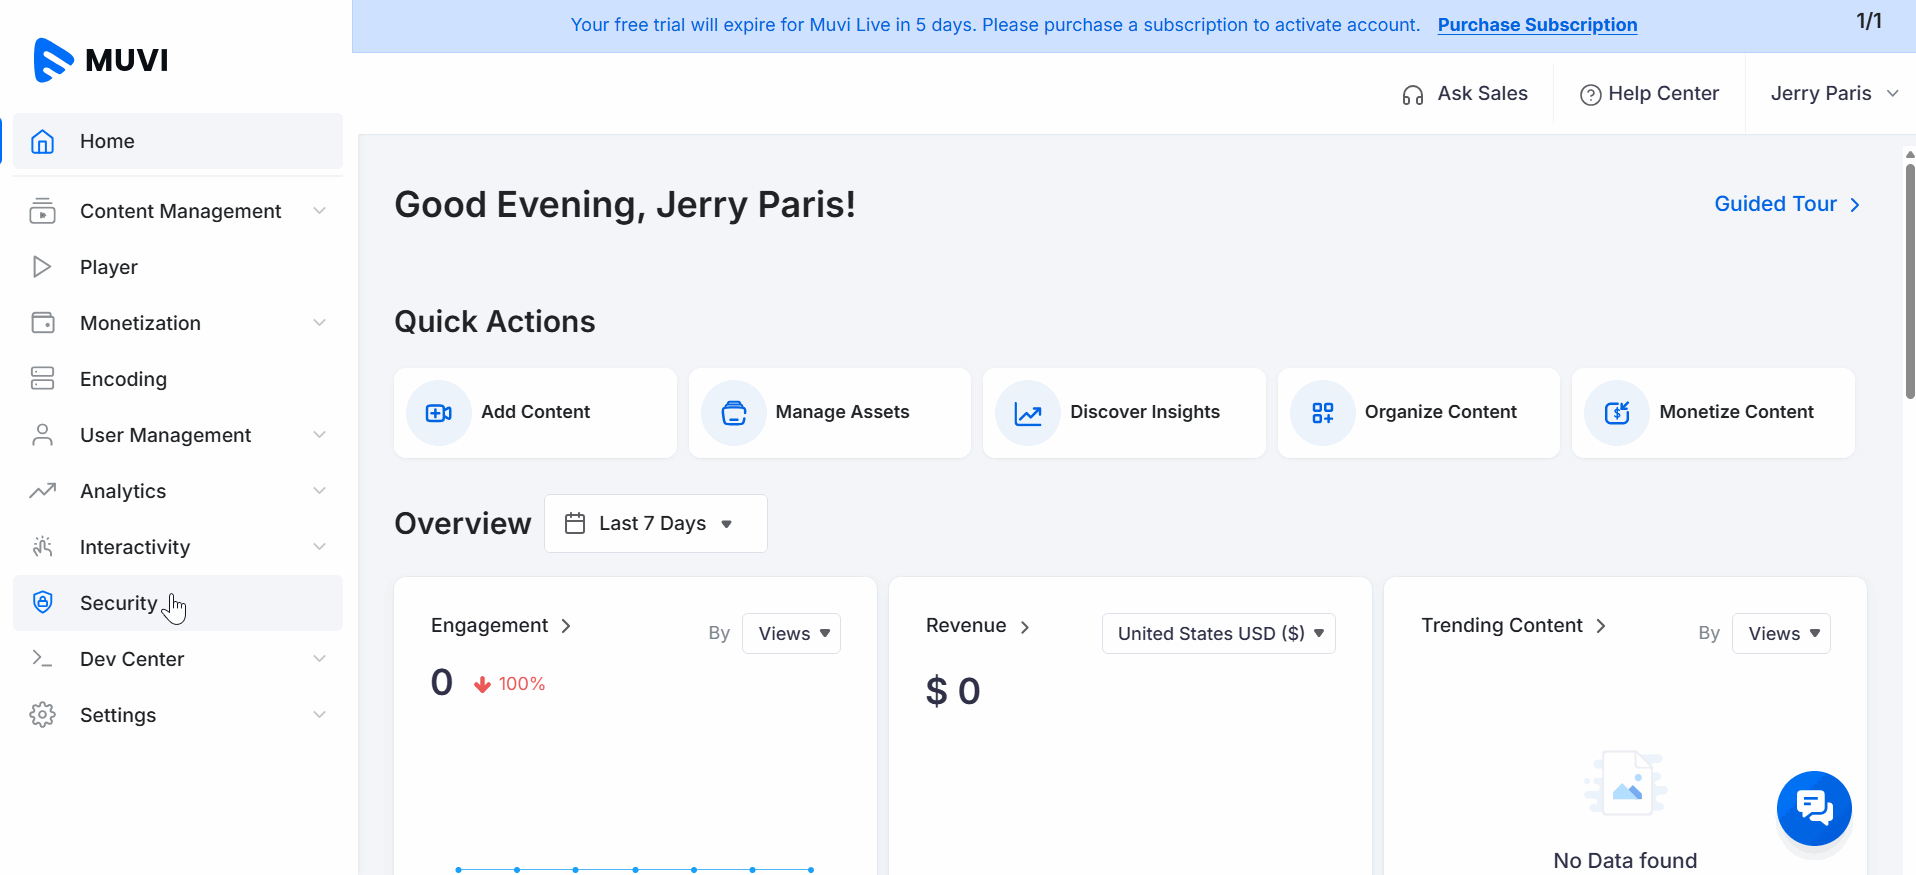Click the page vertical scrollbar
This screenshot has width=1916, height=875.
point(1909,280)
